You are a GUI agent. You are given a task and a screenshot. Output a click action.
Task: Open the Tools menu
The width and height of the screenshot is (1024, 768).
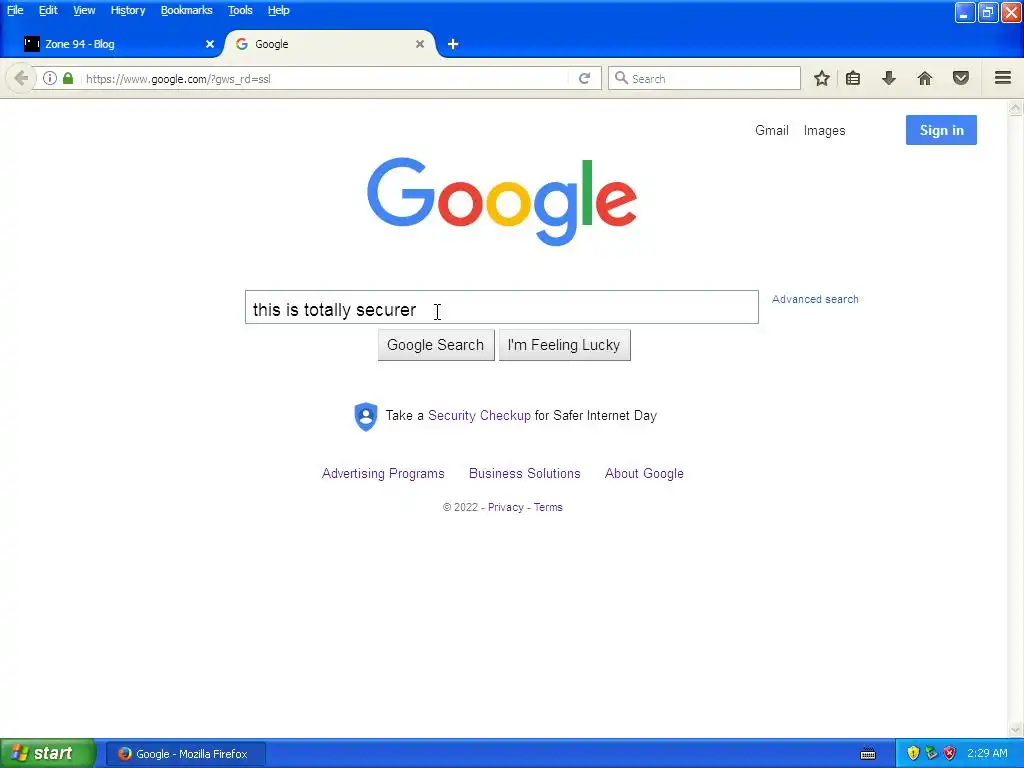point(240,10)
